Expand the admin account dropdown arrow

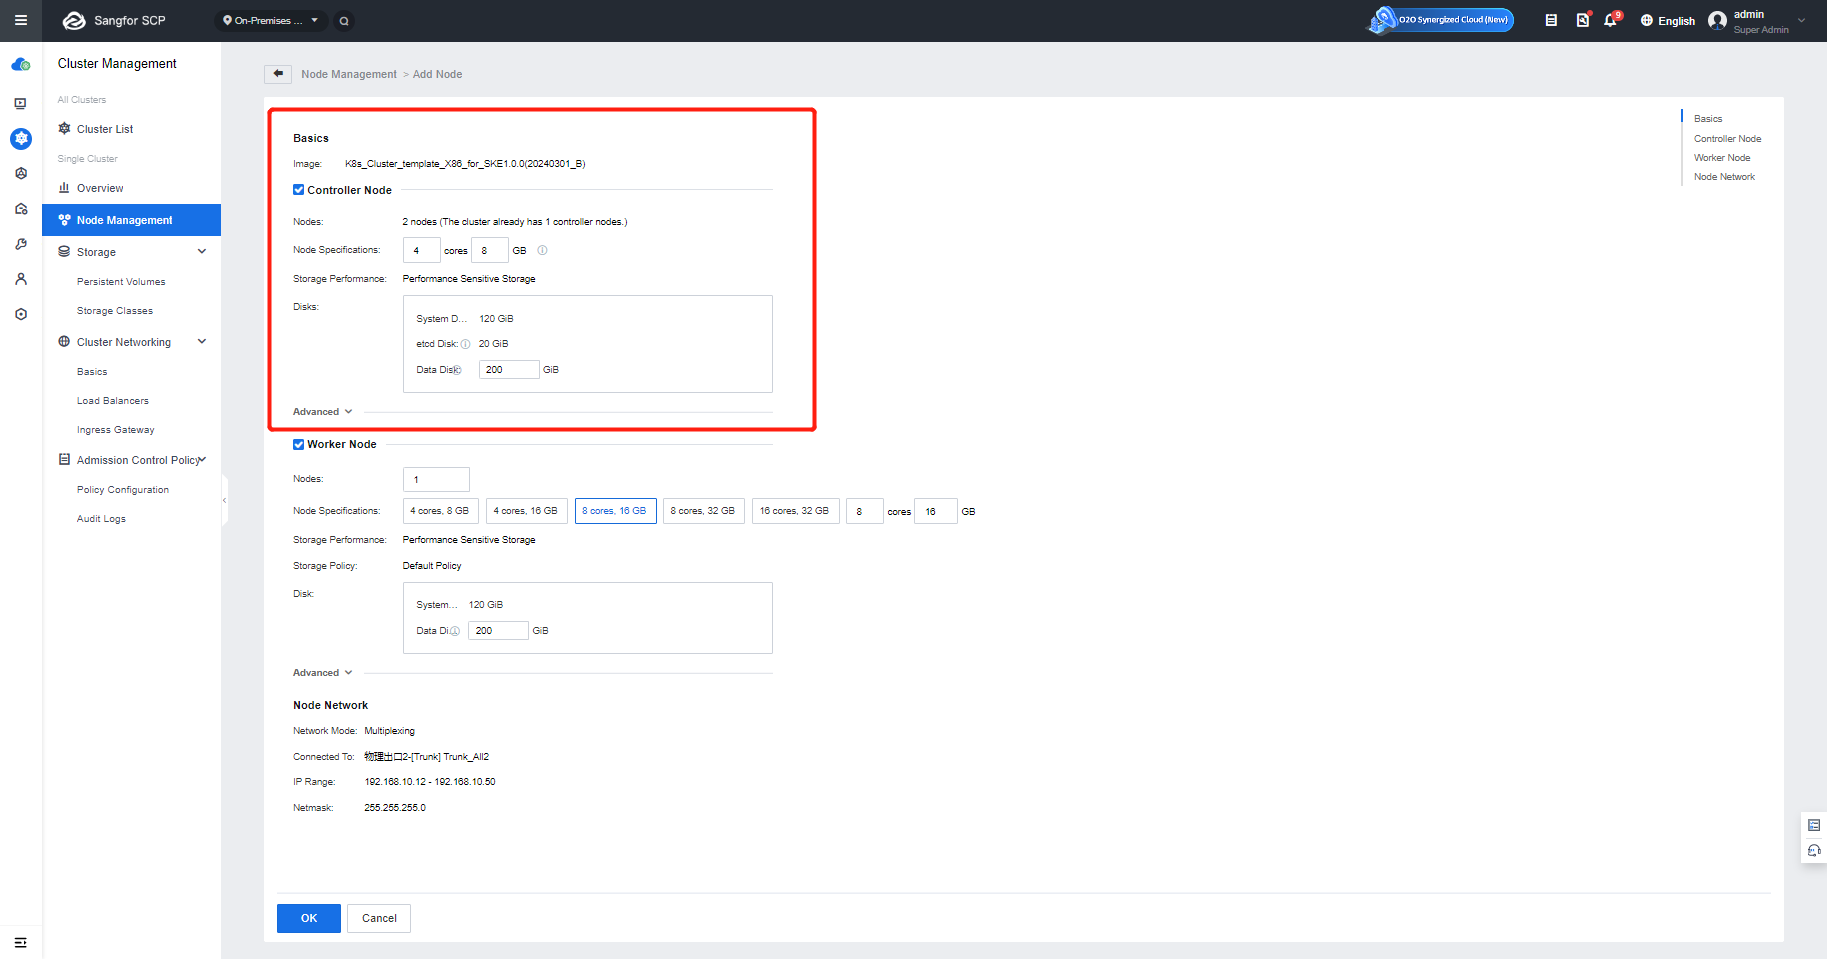tap(1802, 20)
